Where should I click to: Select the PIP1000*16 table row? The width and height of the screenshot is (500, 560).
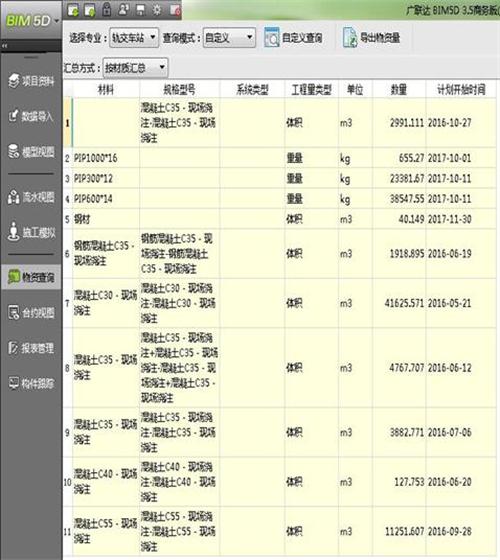(280, 158)
